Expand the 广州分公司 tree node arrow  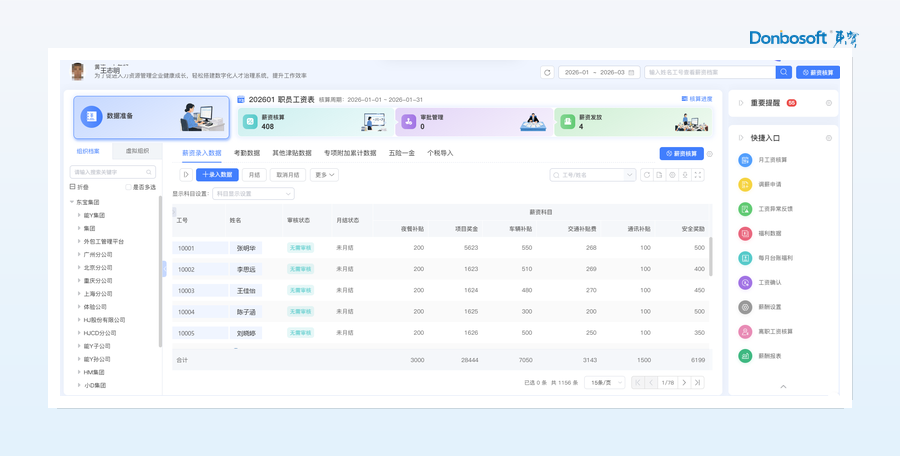(79, 254)
